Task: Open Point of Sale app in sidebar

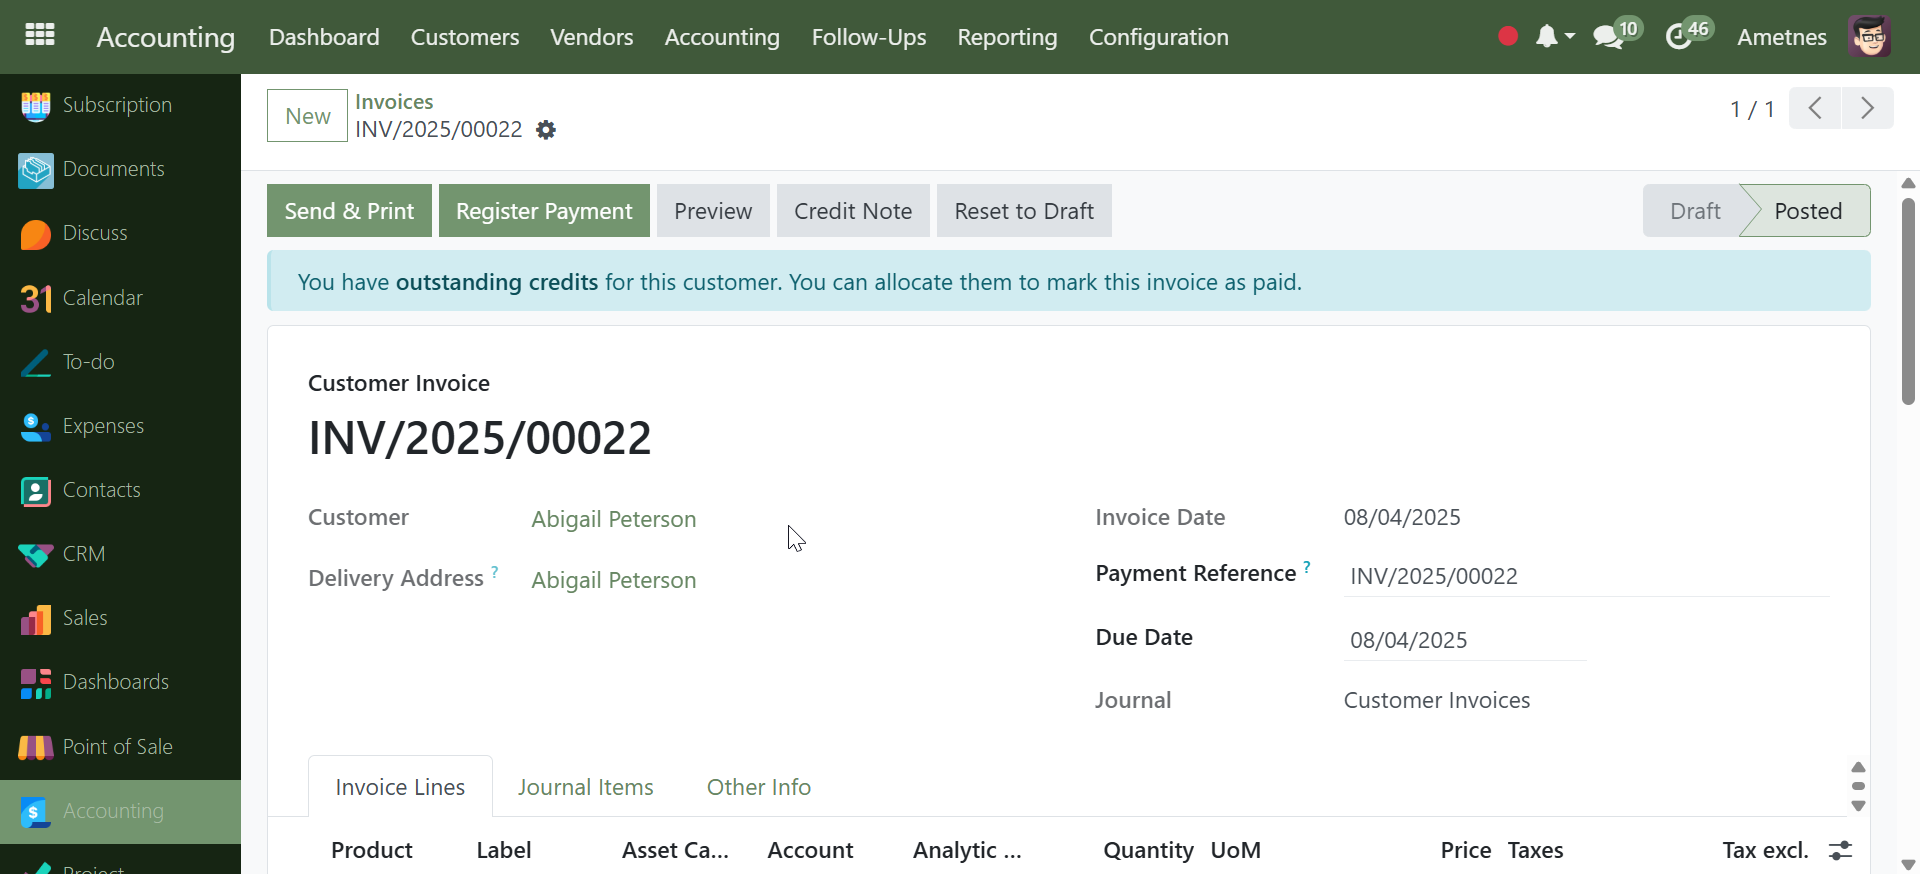Action: [117, 747]
